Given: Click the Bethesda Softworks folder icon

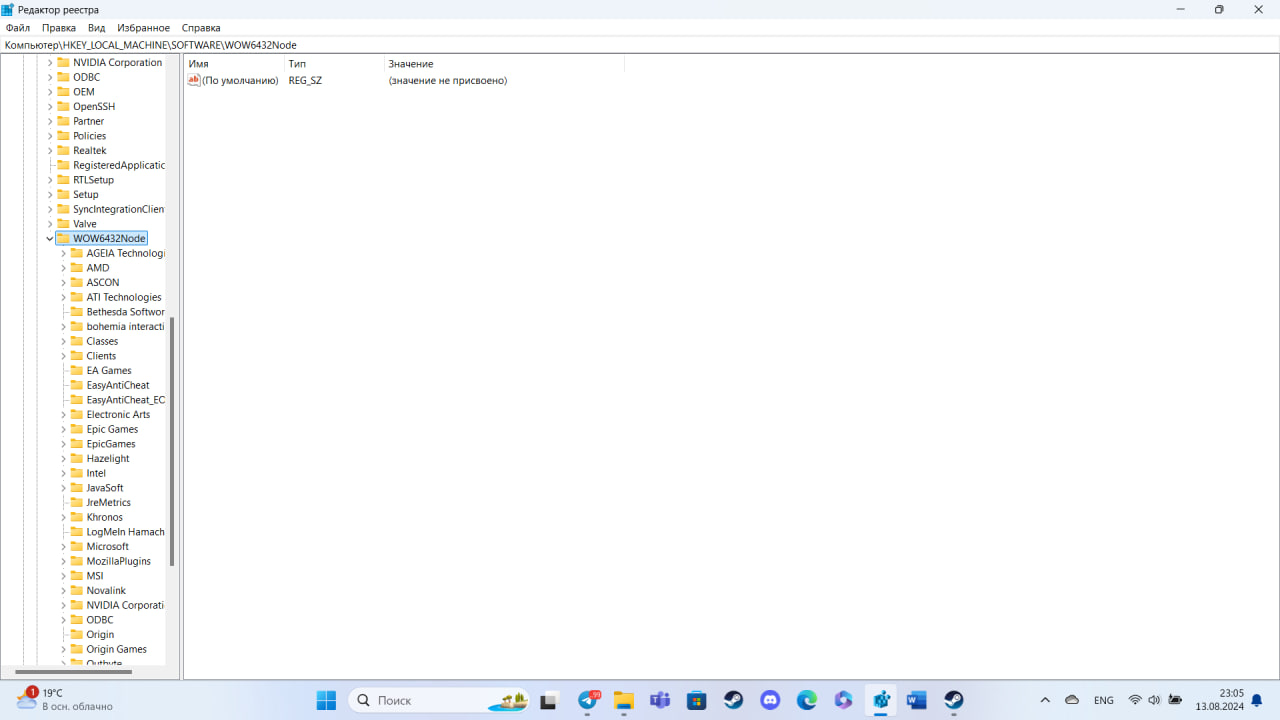Looking at the screenshot, I should click(x=77, y=312).
